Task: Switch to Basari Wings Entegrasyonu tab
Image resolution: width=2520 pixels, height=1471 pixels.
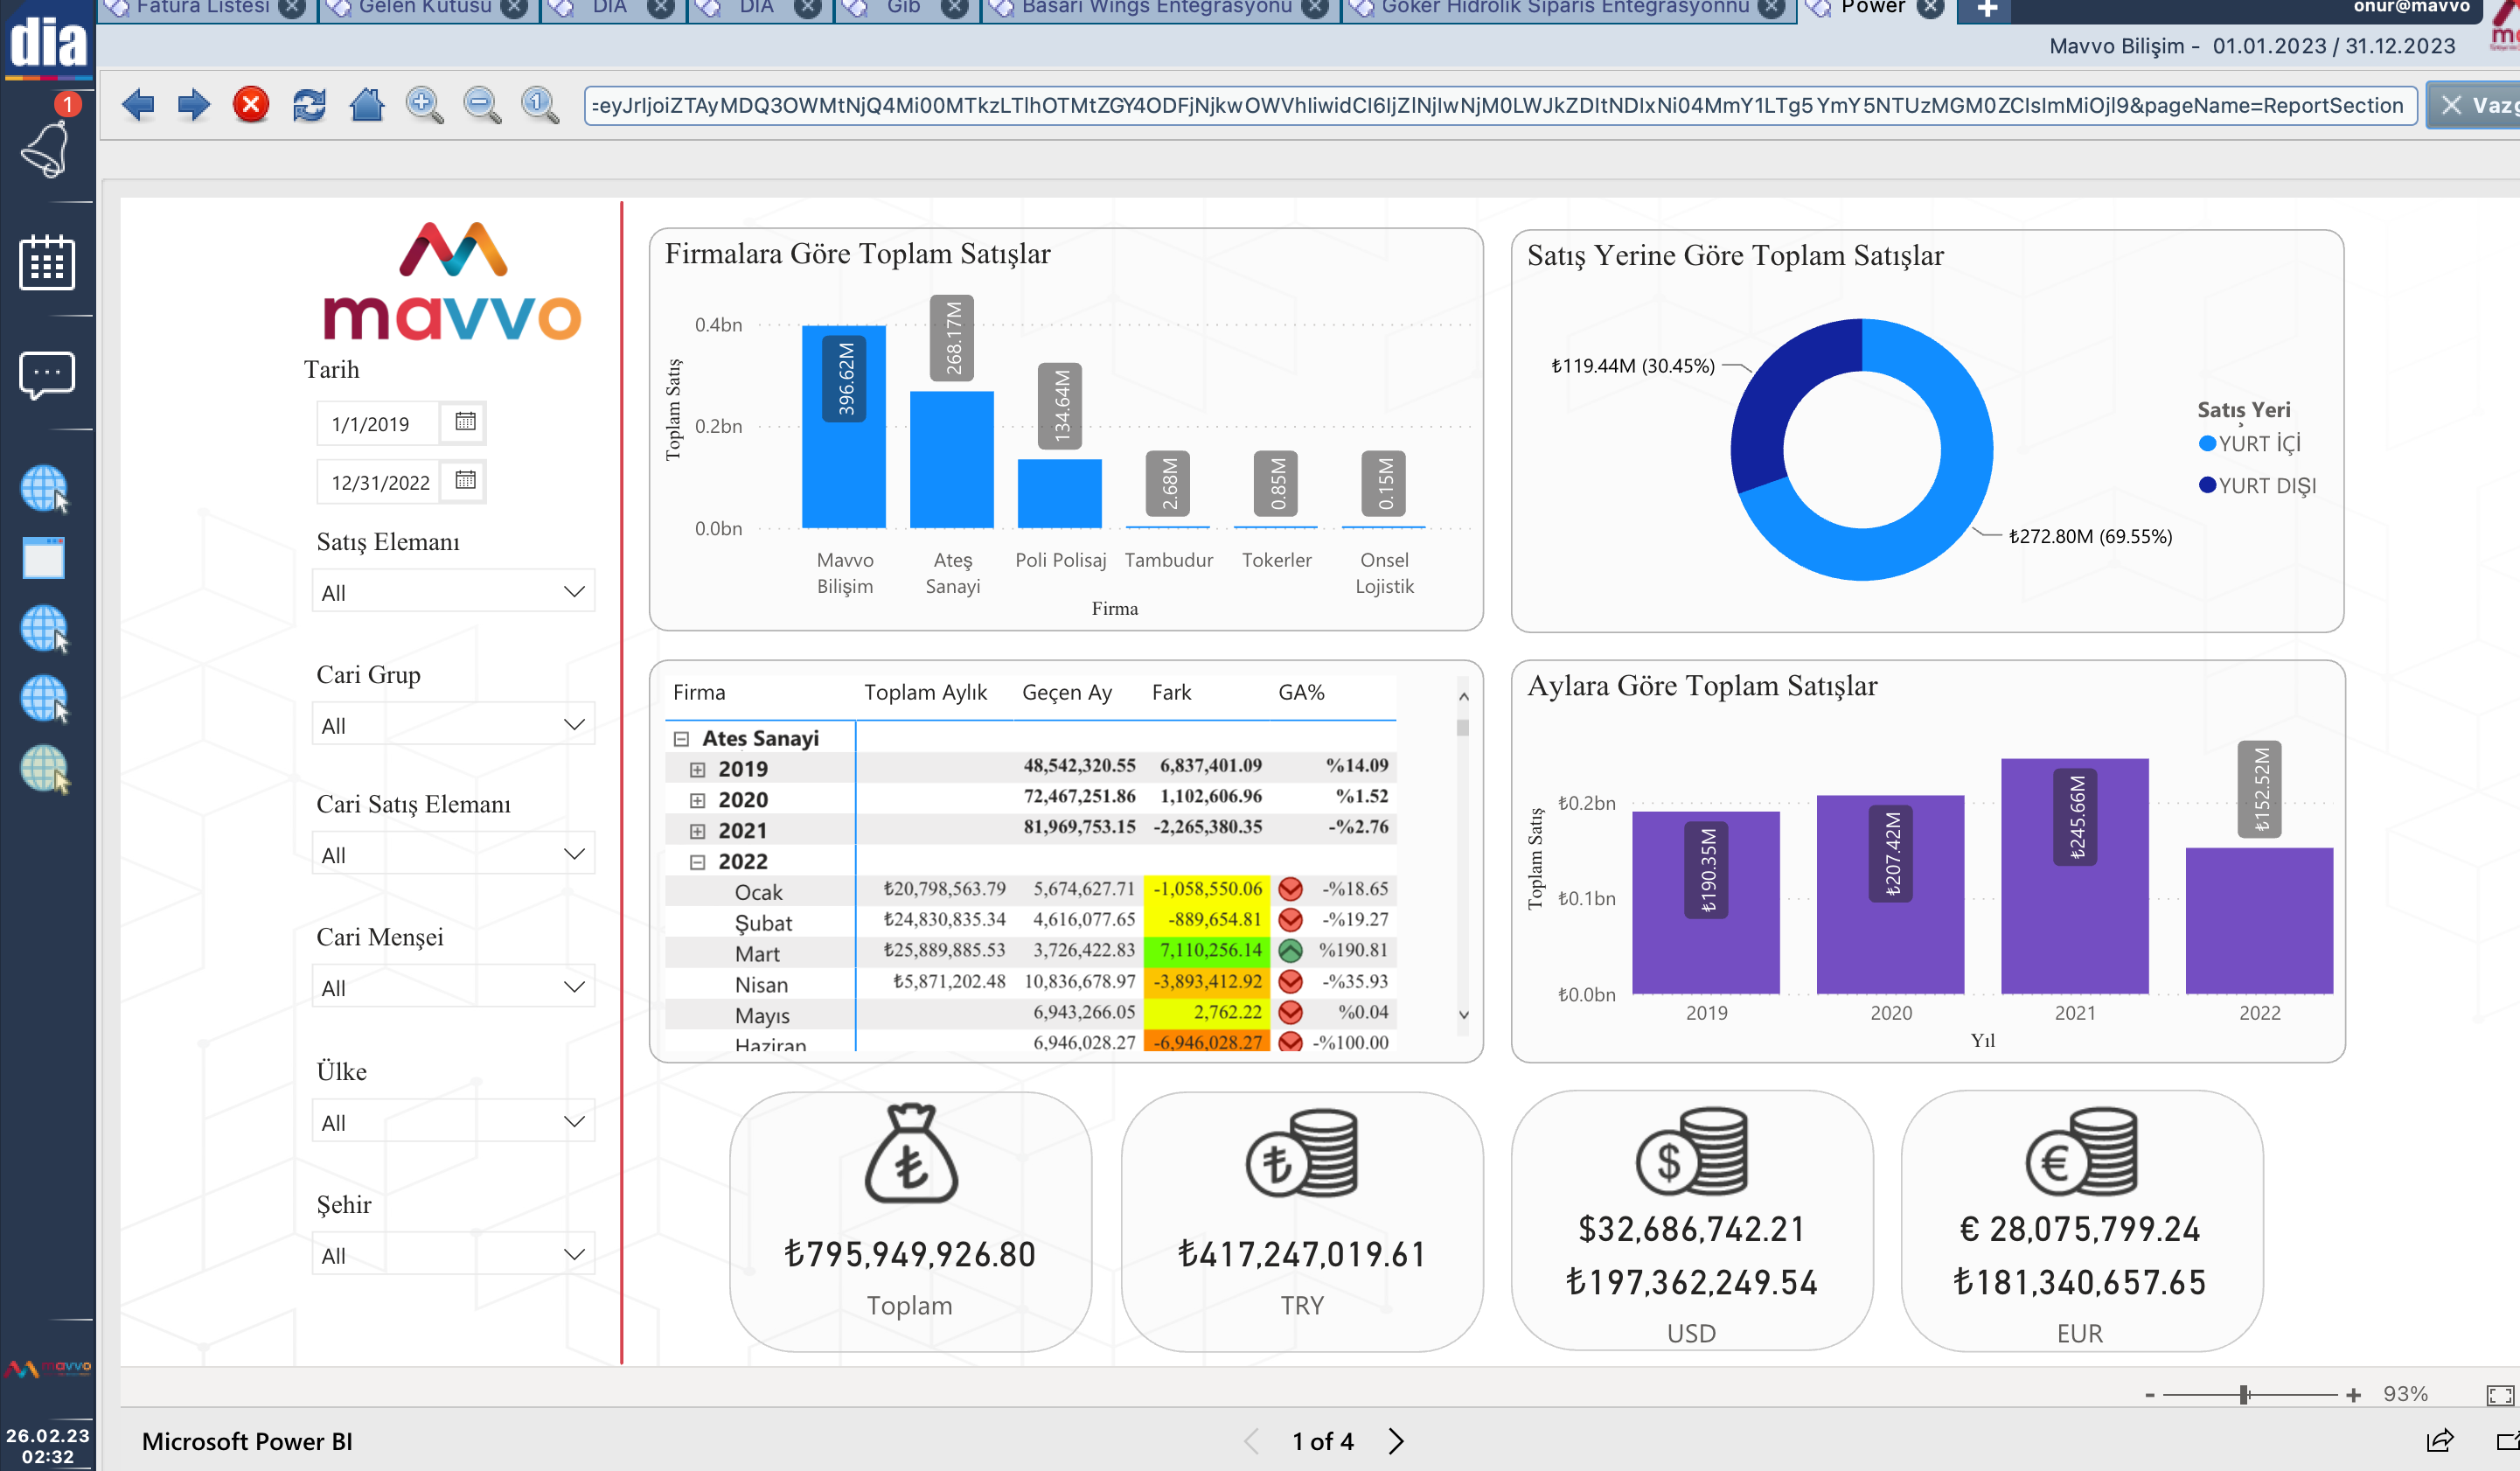Action: [x=1155, y=8]
